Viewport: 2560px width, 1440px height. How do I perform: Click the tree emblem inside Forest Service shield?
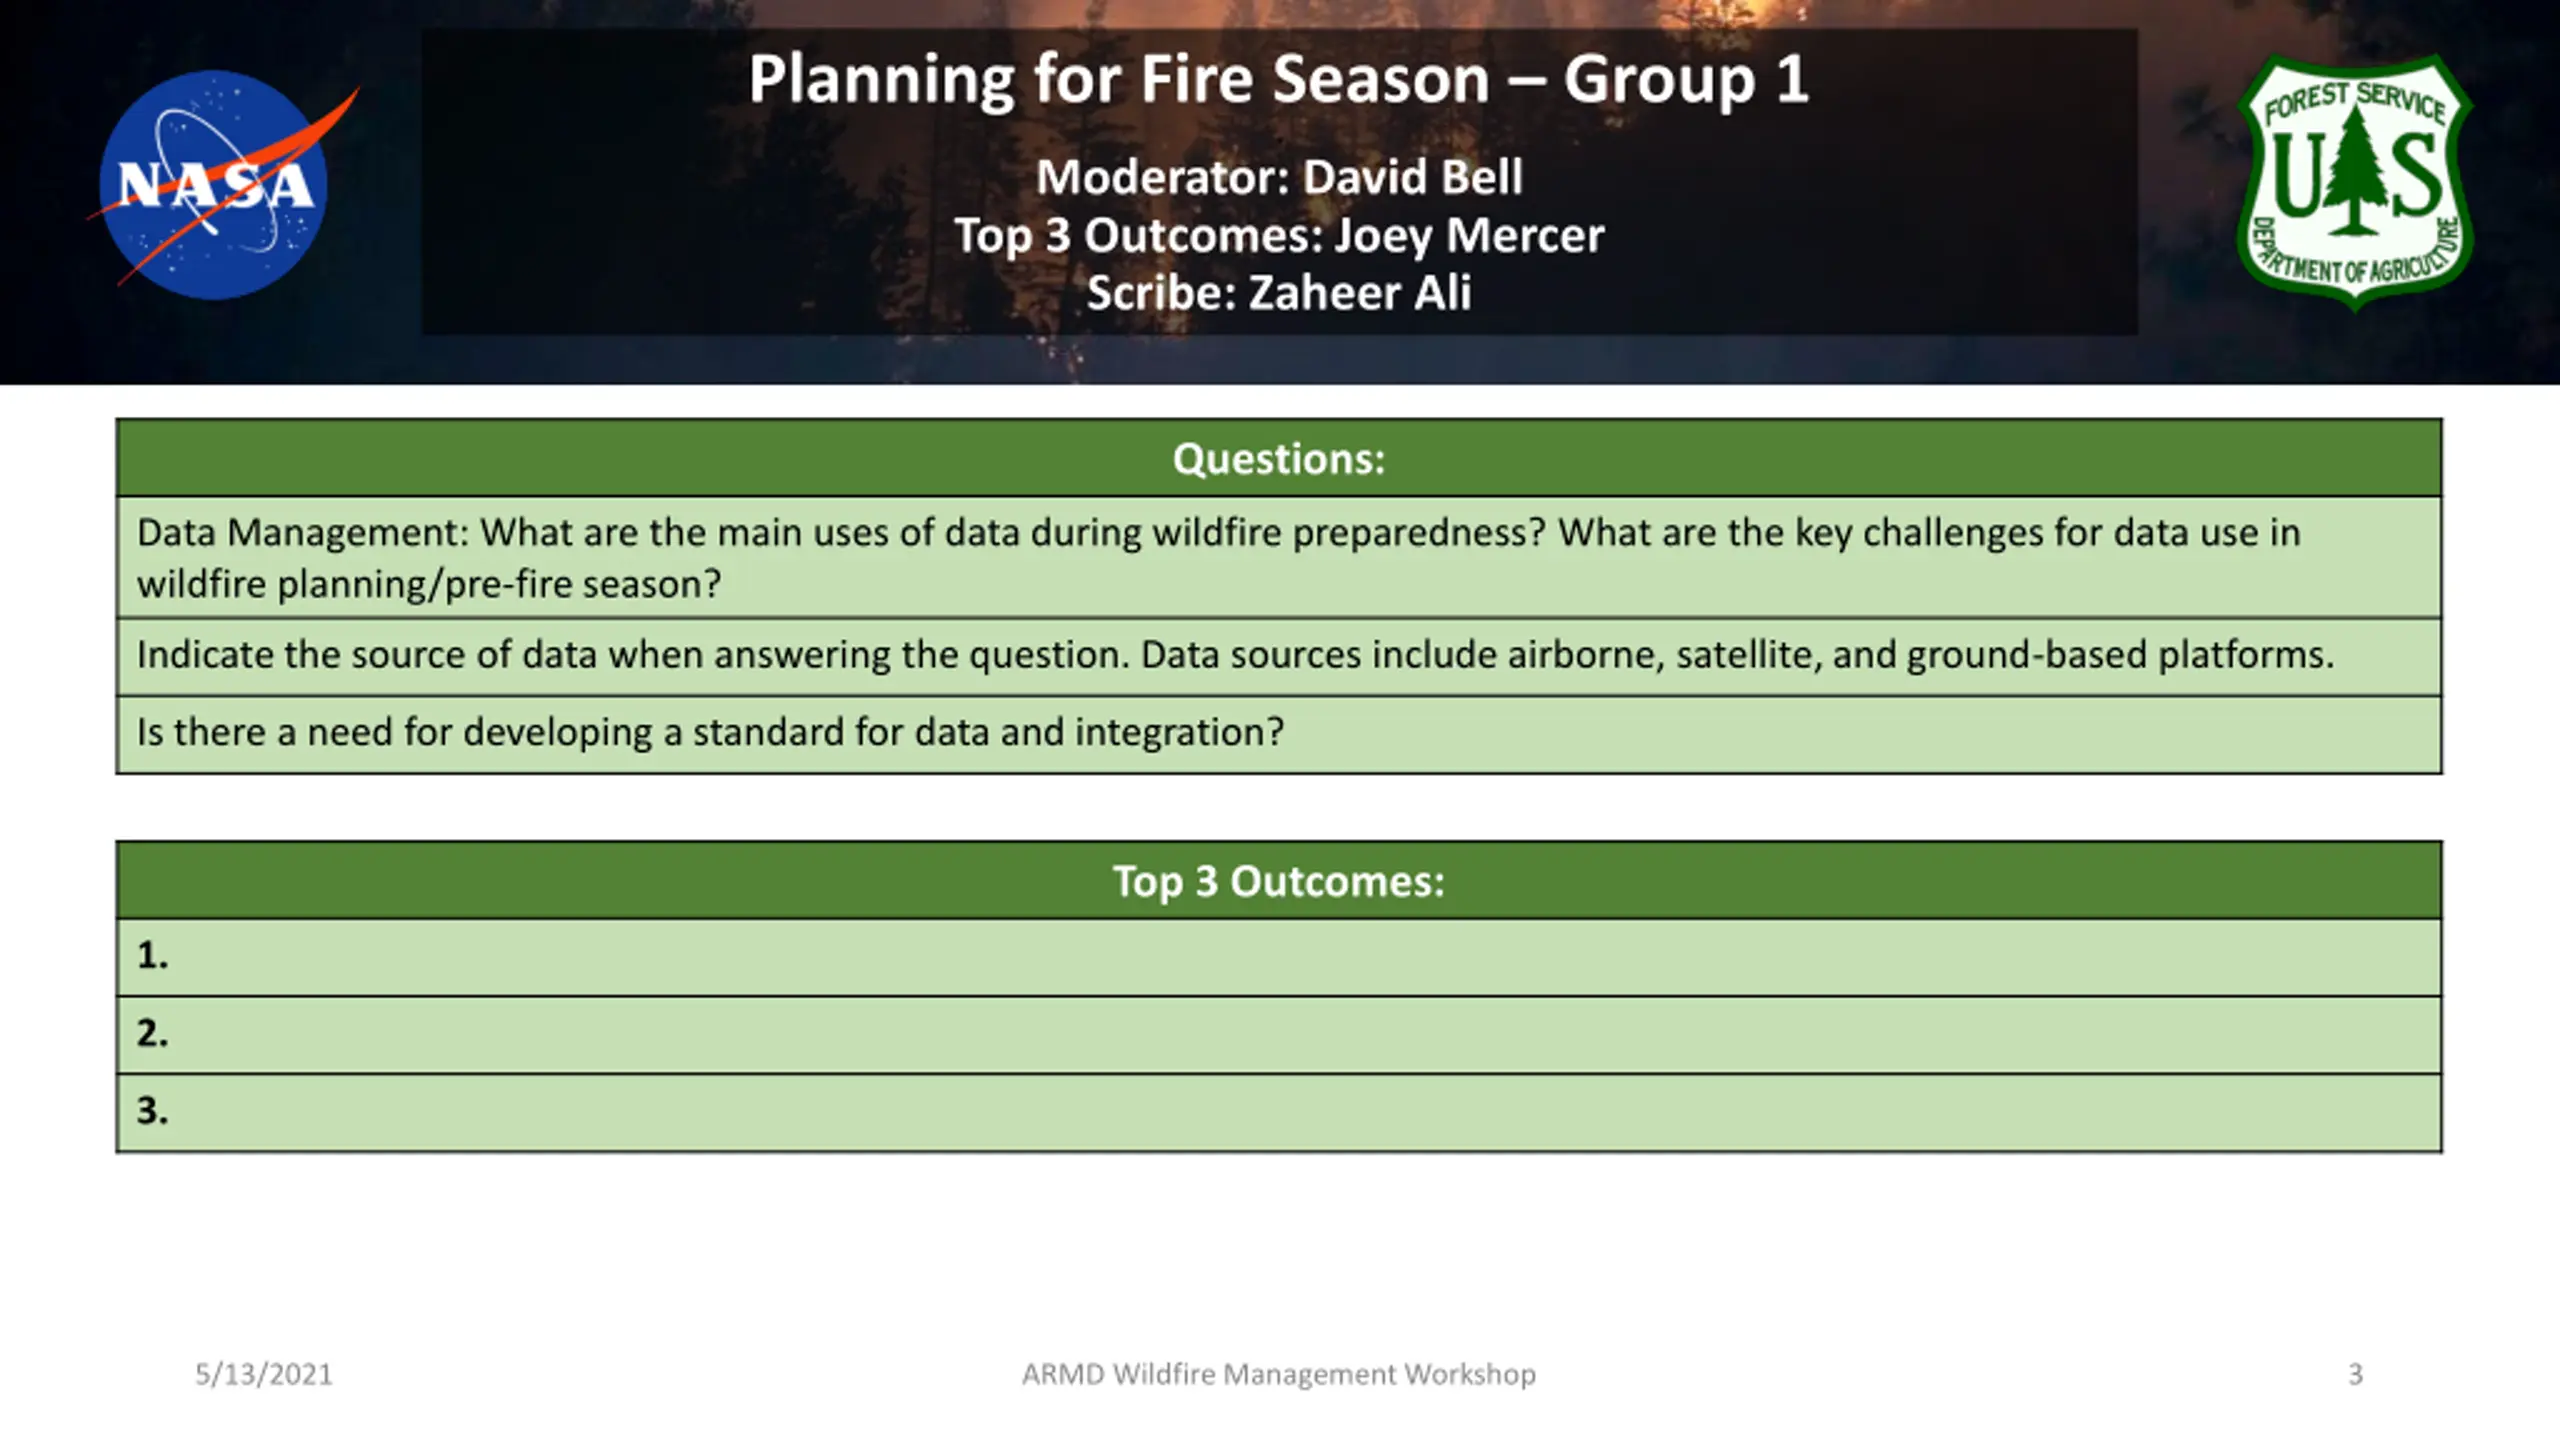(x=2356, y=172)
